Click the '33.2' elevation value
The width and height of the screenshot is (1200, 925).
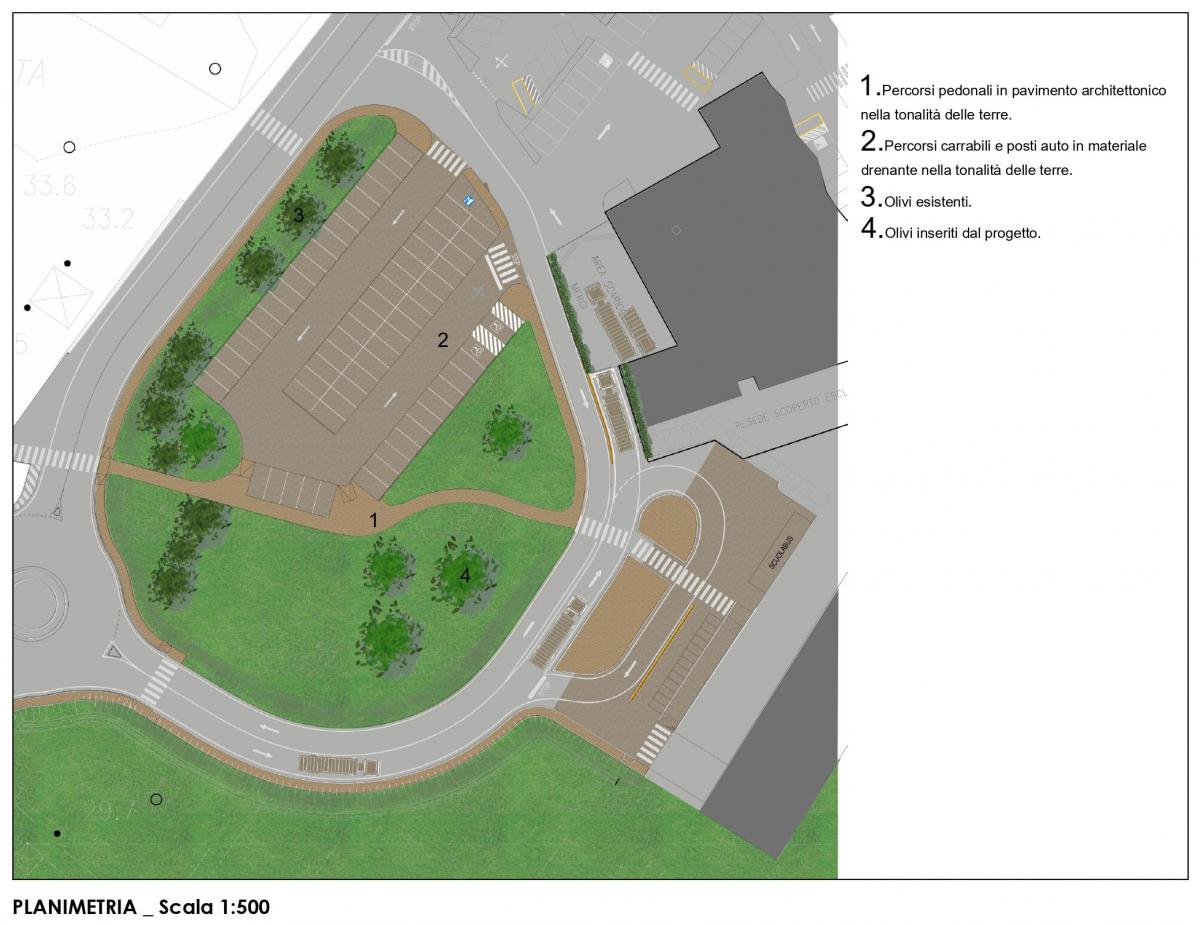click(x=108, y=218)
